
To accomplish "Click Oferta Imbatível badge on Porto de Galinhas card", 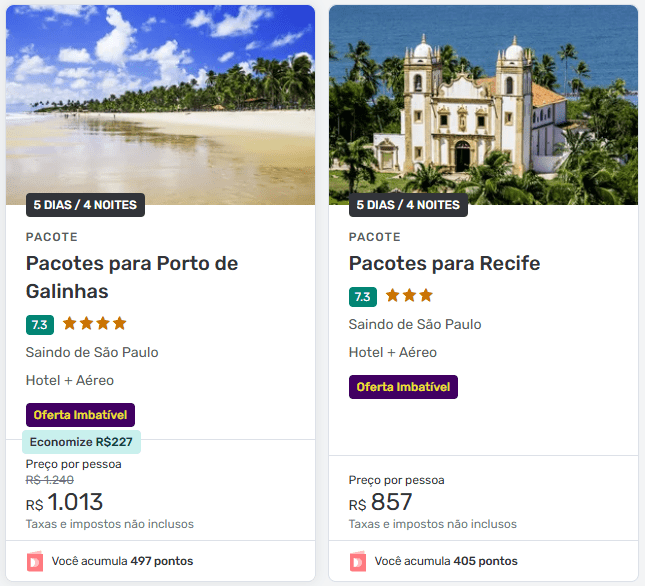I will click(80, 414).
